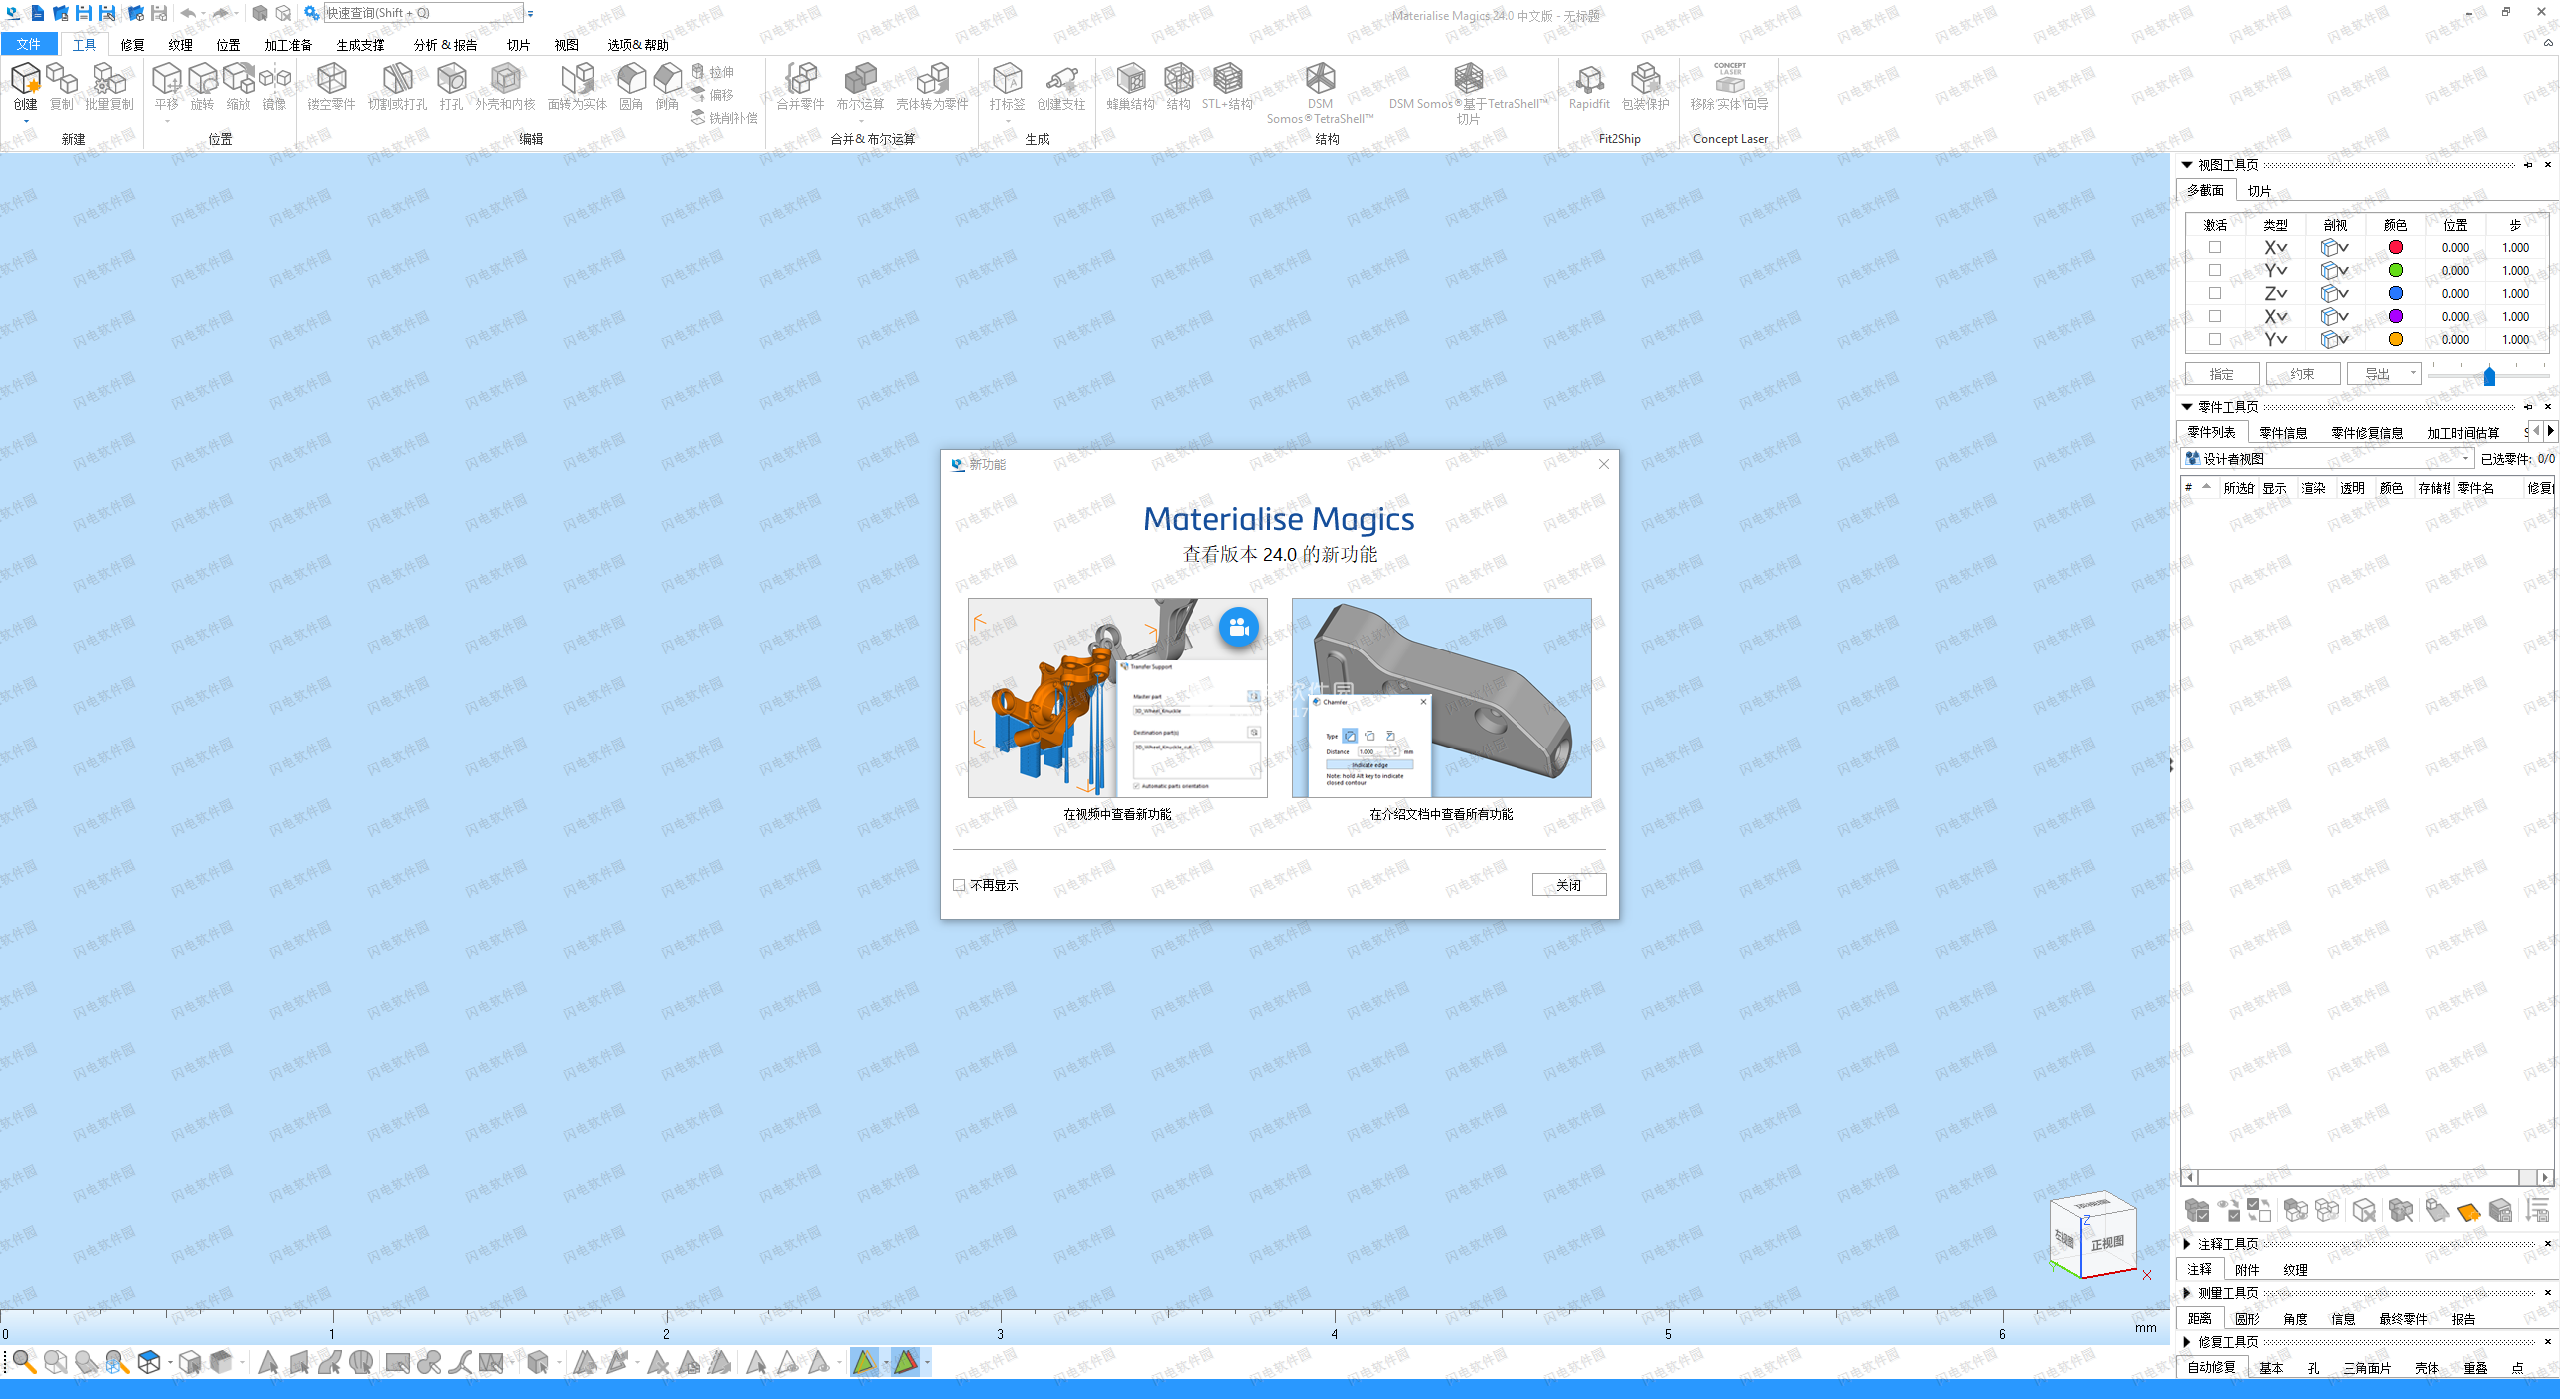This screenshot has height=1399, width=2560.
Task: Click the 壳体转为零件 shells to parts icon
Action: (x=932, y=86)
